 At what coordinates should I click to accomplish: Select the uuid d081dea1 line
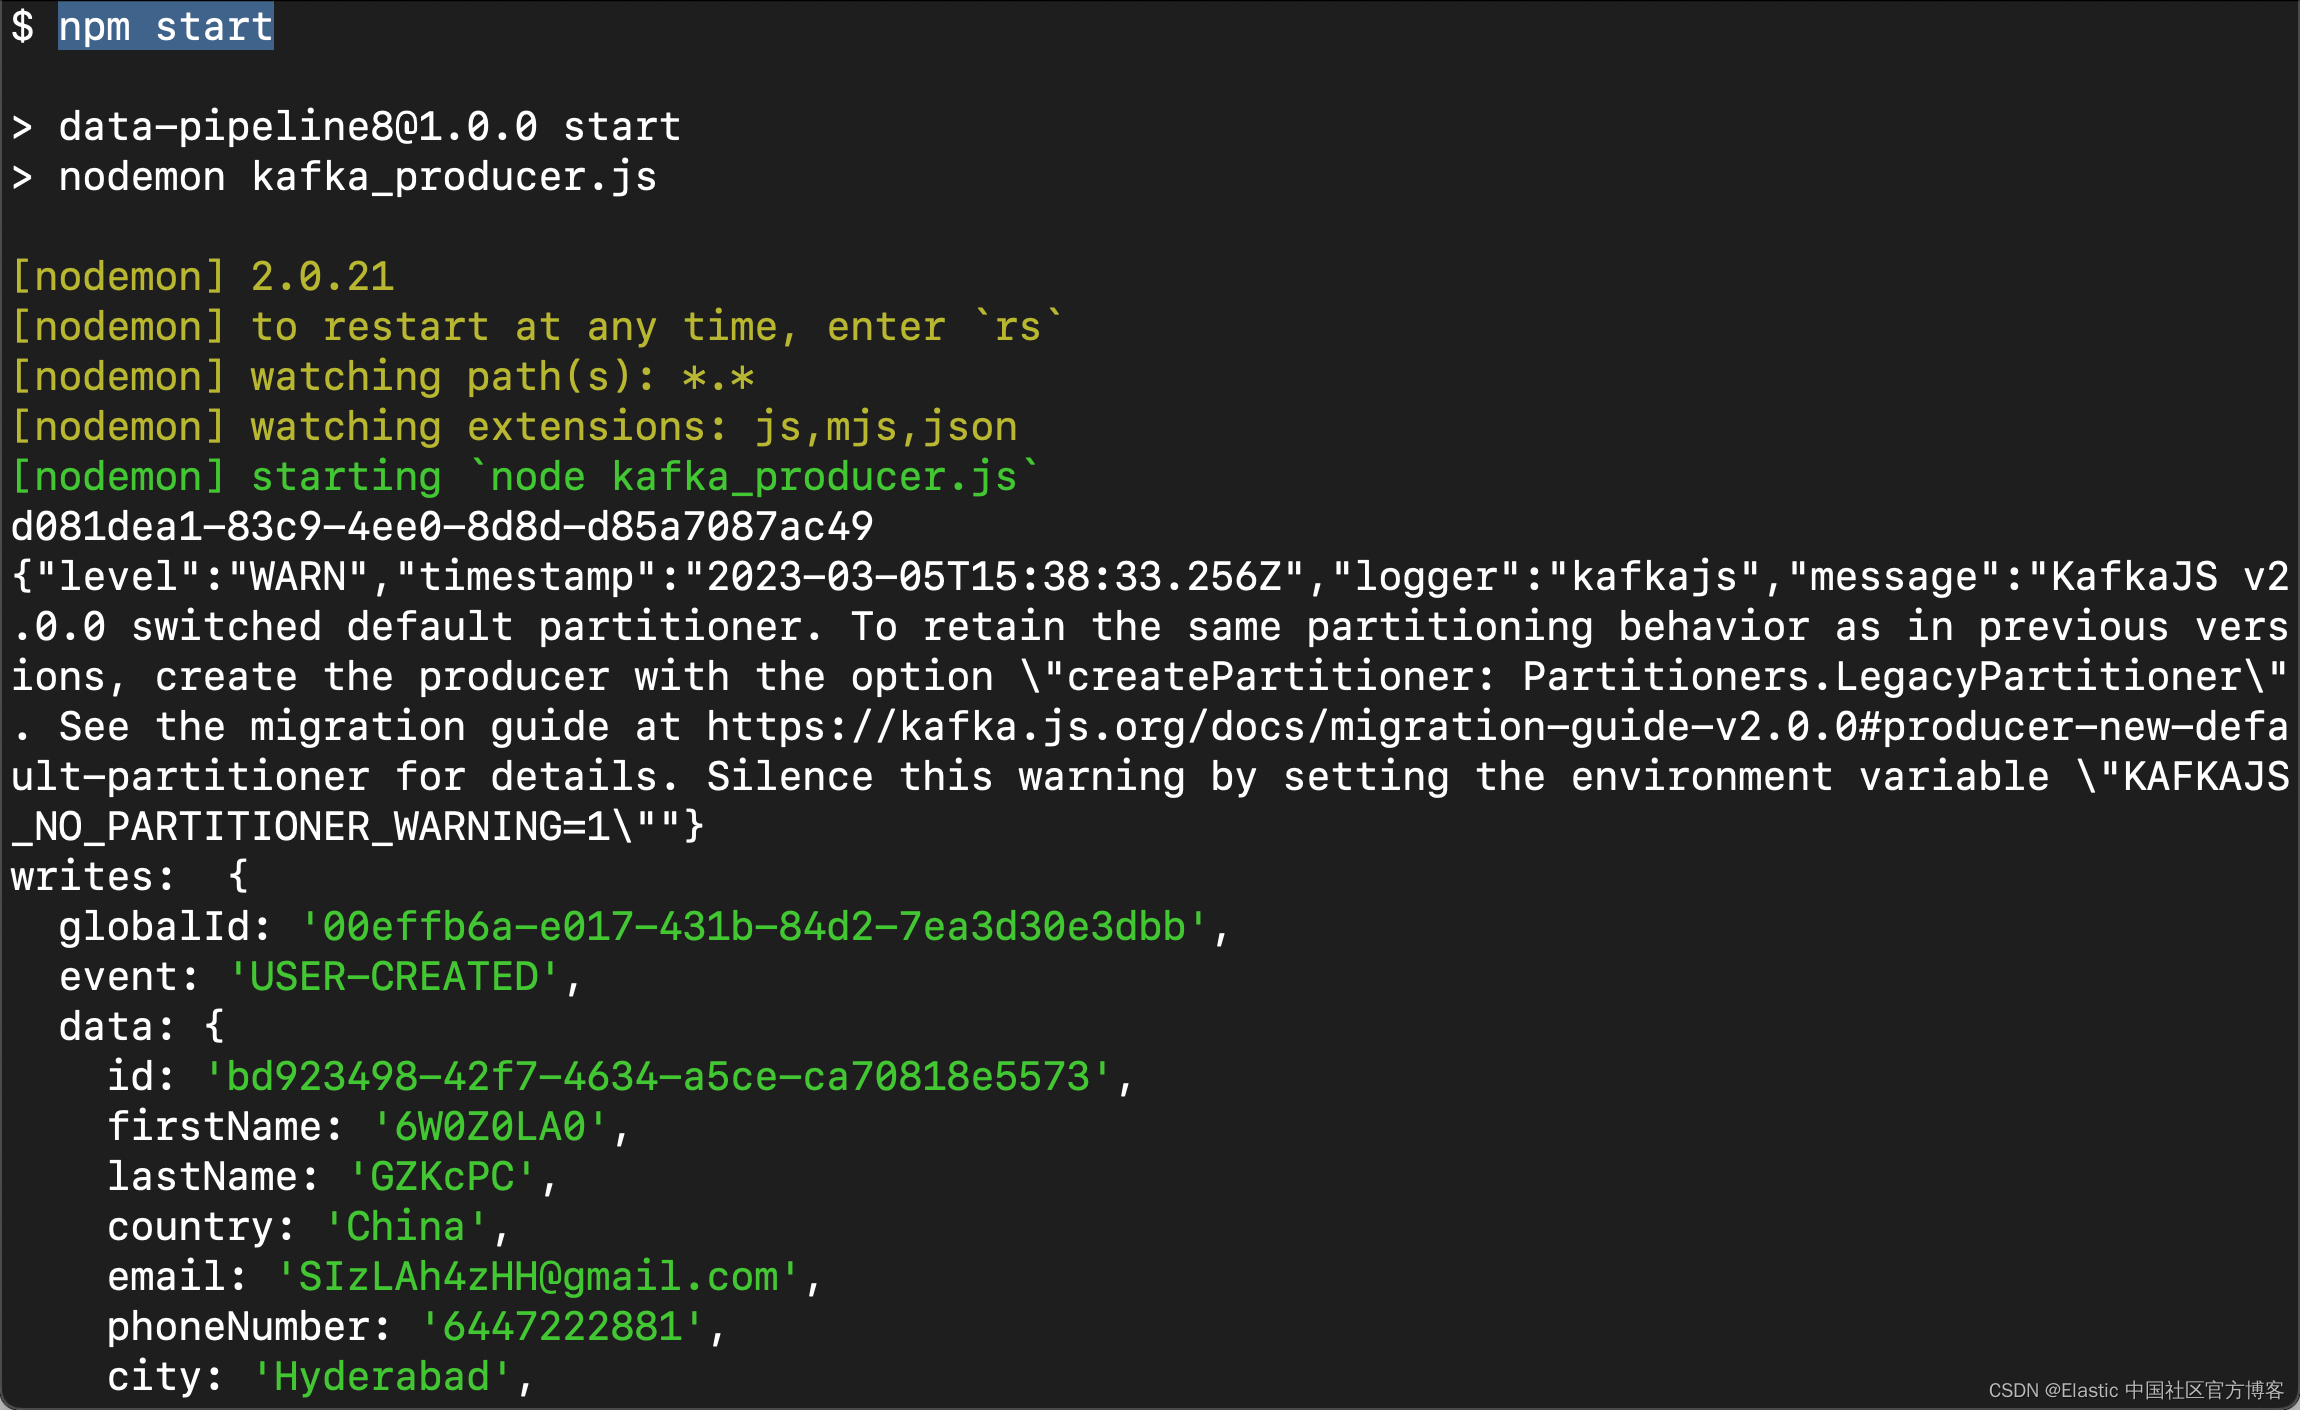[442, 527]
